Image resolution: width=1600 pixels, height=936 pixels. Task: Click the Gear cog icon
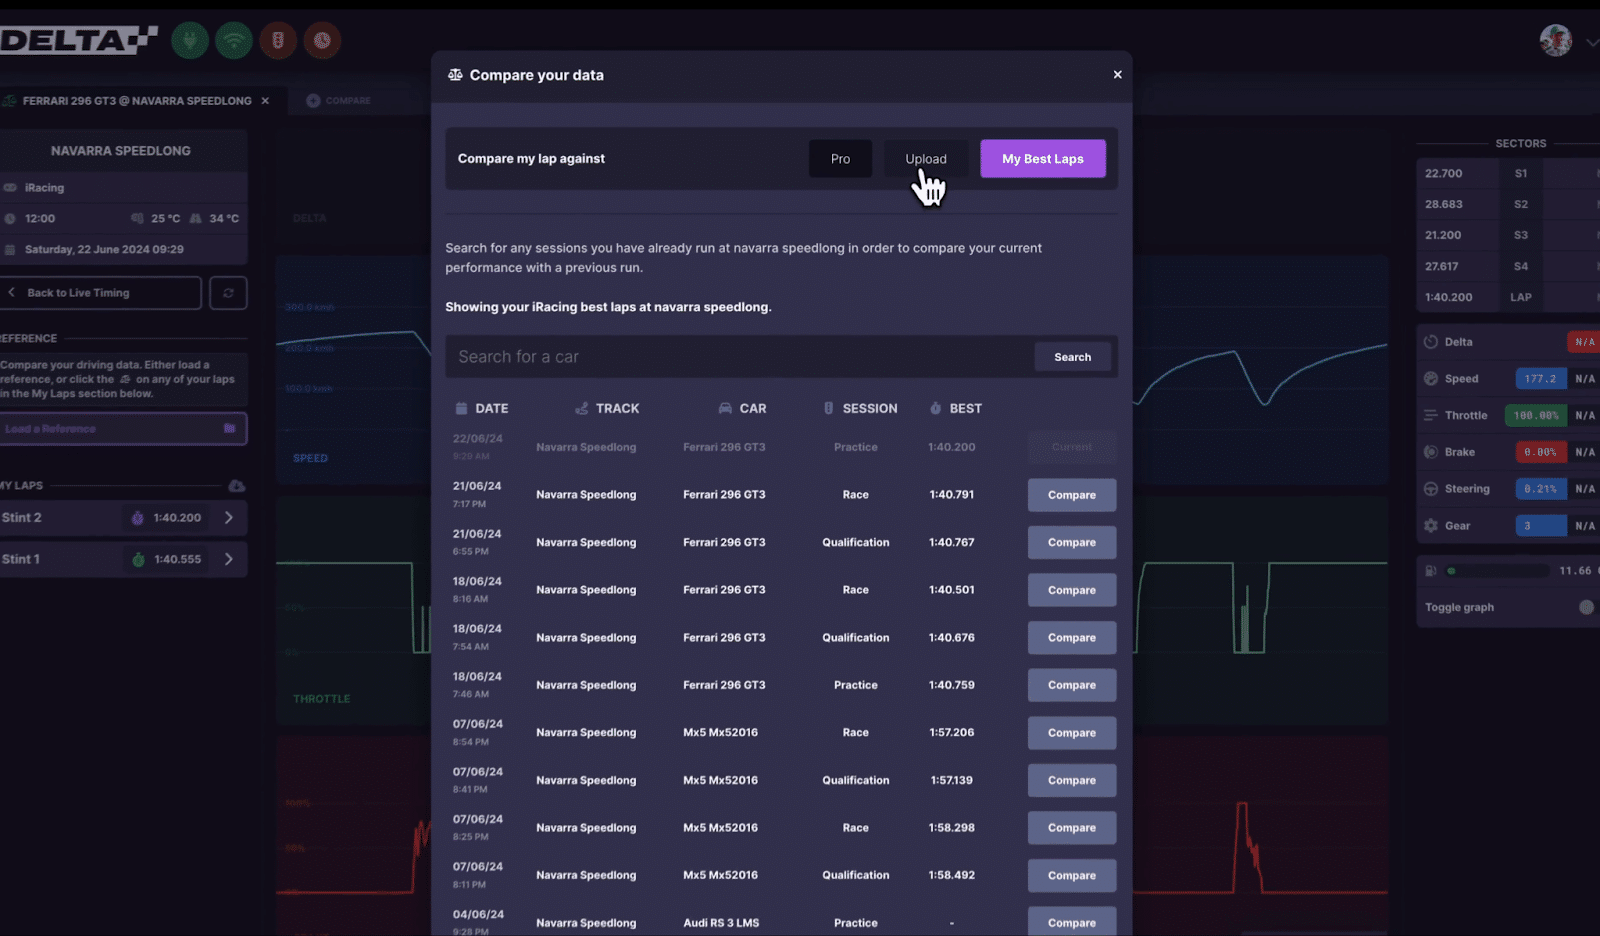[1431, 526]
